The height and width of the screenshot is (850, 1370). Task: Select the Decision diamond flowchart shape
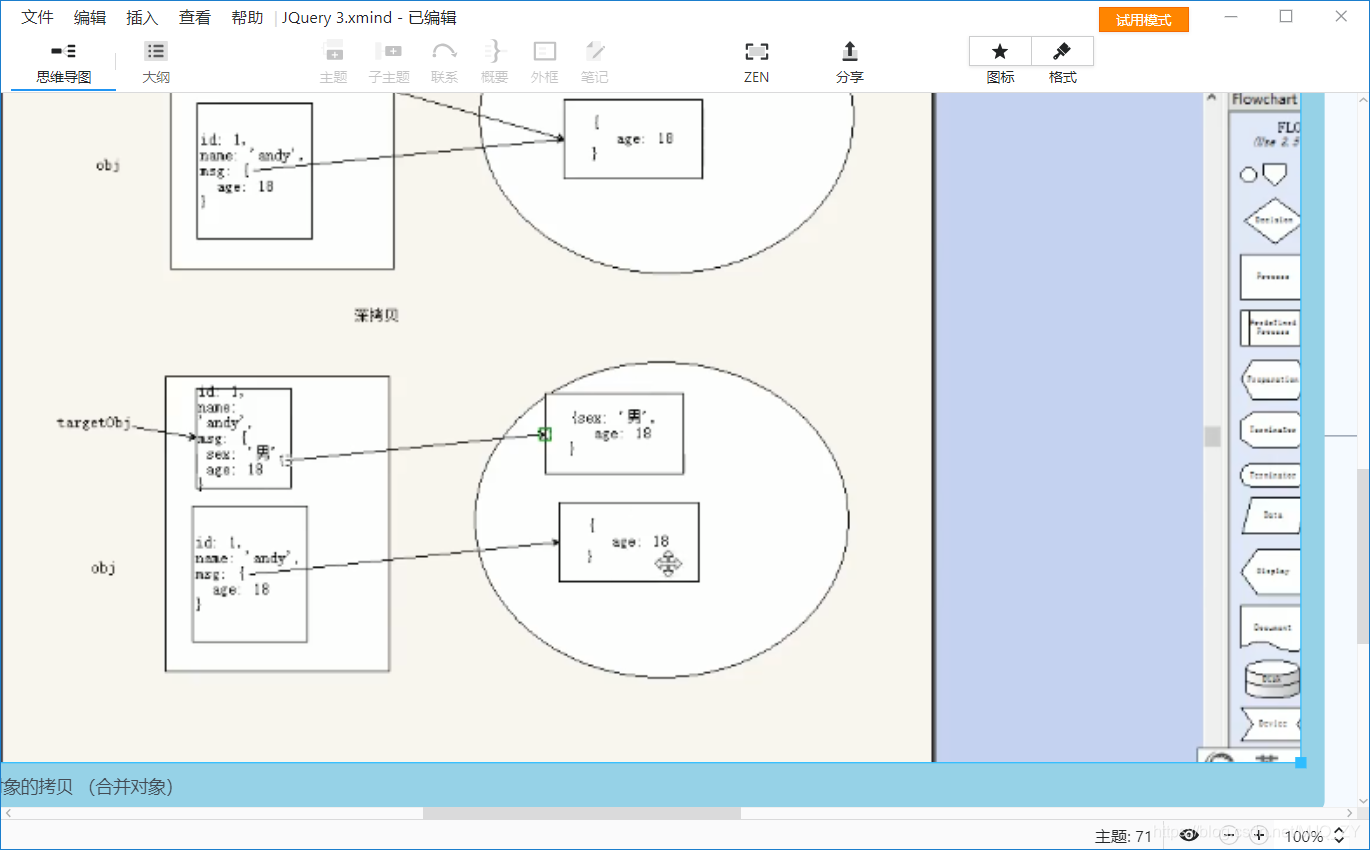coord(1272,220)
